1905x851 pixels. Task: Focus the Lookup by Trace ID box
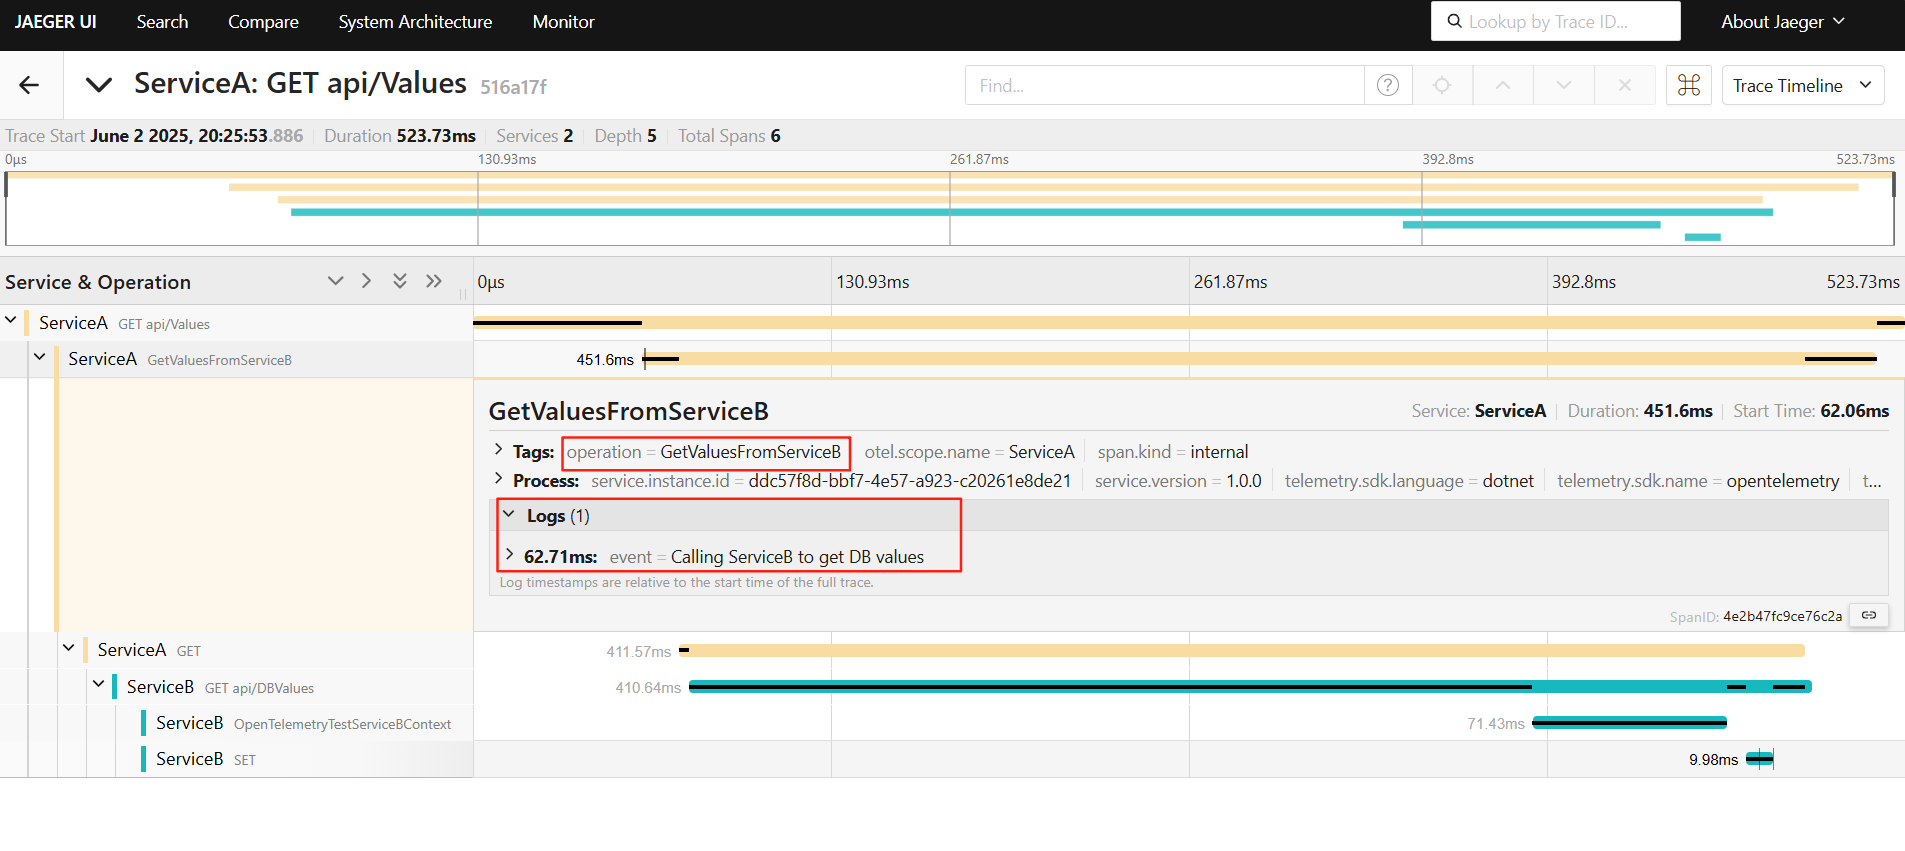[x=1556, y=21]
